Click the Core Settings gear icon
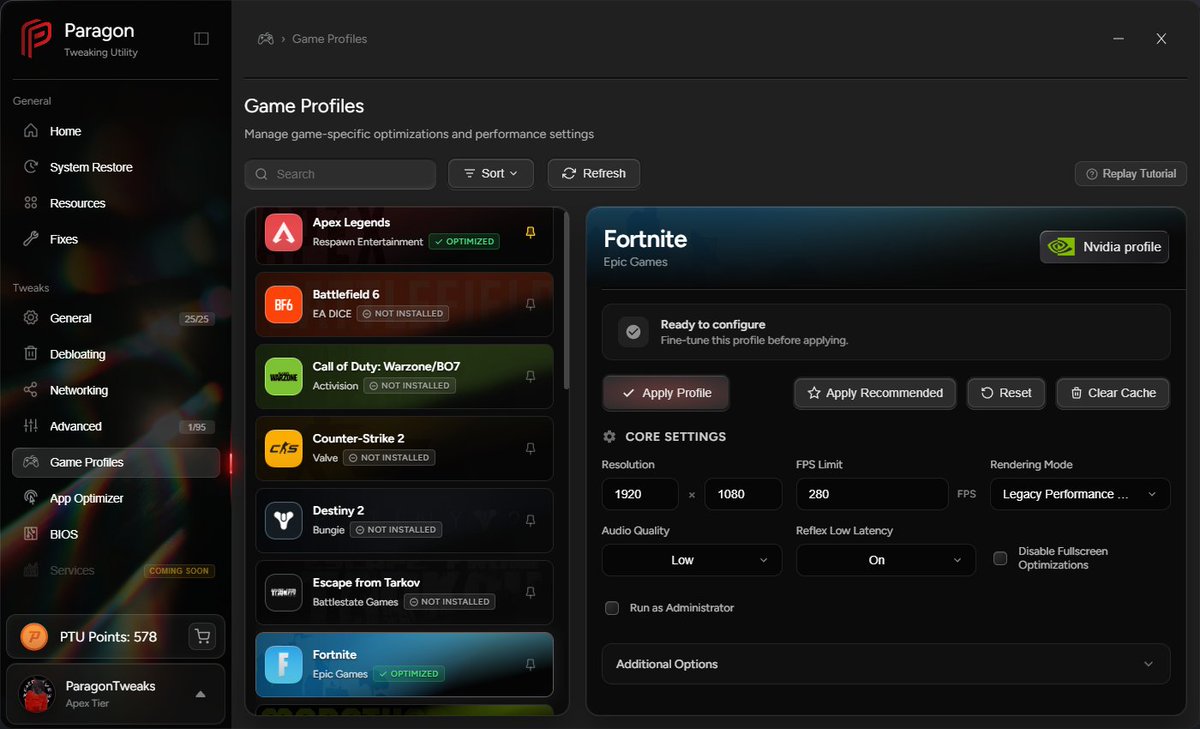This screenshot has width=1200, height=729. [610, 437]
